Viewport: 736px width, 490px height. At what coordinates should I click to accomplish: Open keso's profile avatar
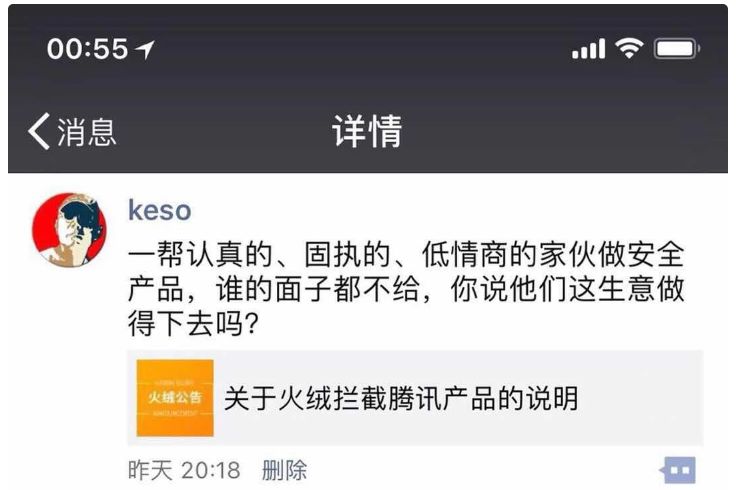[x=69, y=230]
